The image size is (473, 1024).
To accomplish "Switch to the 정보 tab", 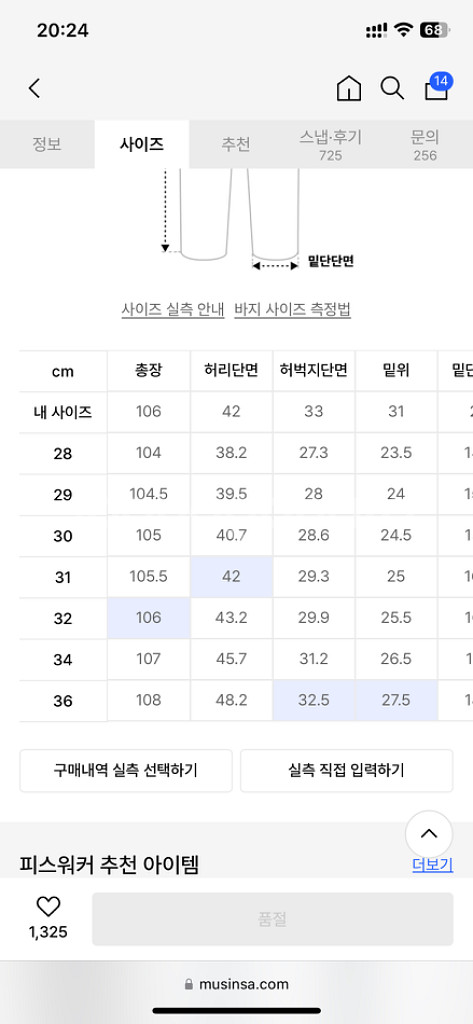I will click(x=47, y=144).
